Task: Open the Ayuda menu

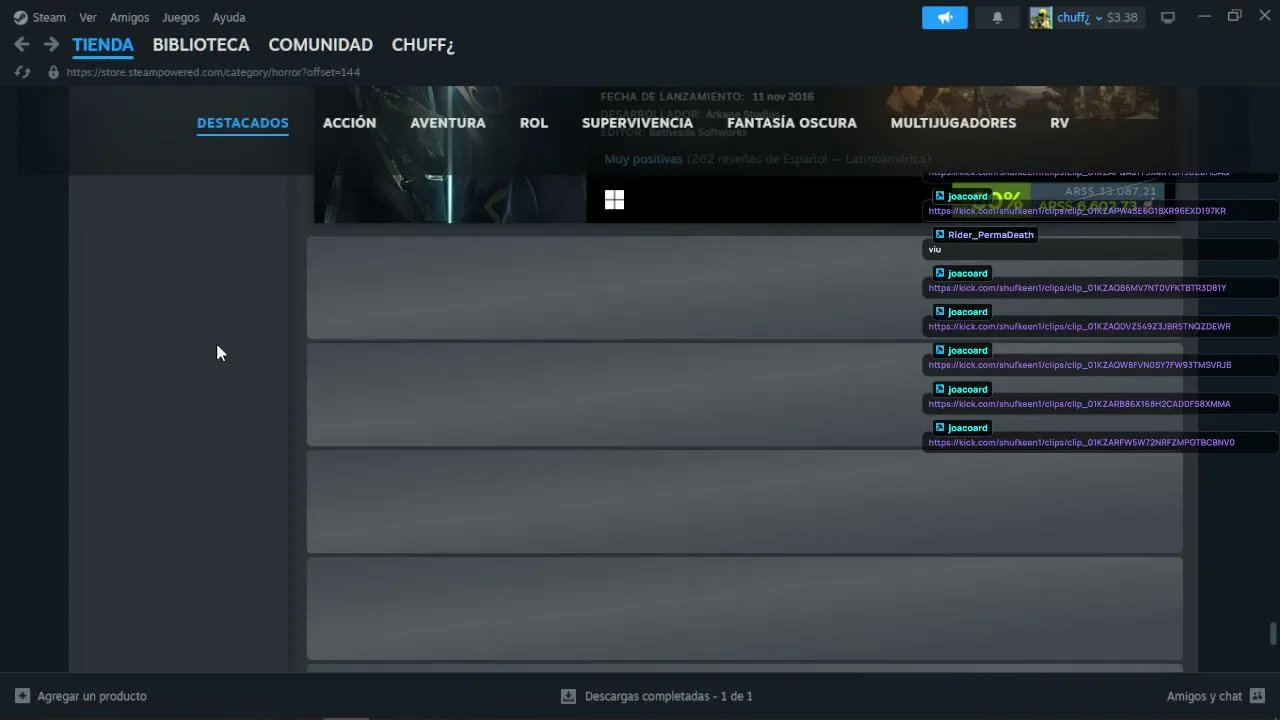Action: coord(229,17)
